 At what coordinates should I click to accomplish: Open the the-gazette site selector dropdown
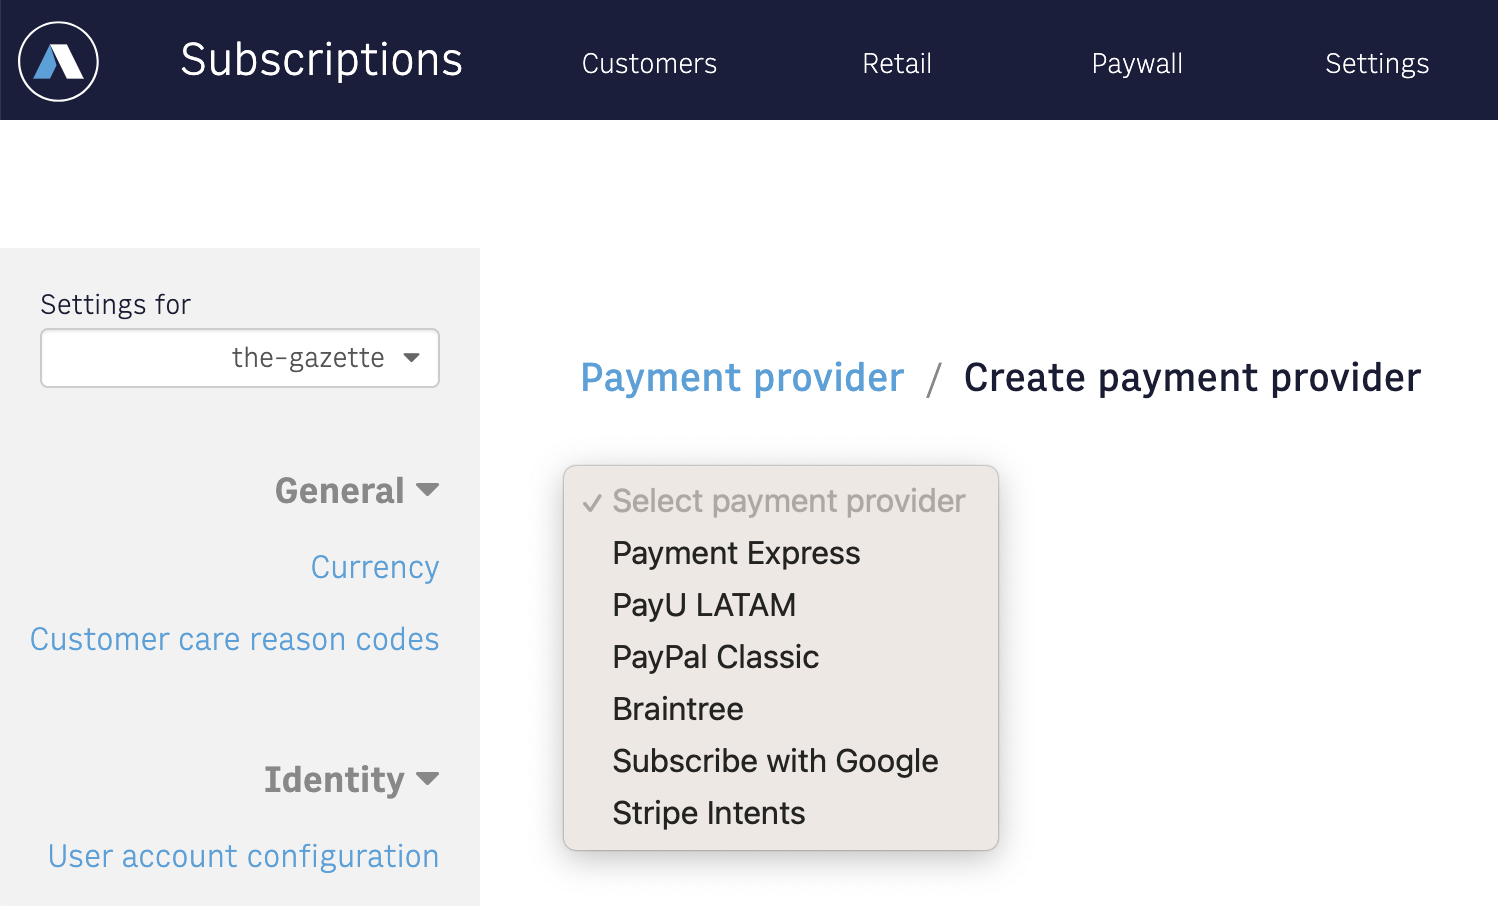pos(240,358)
